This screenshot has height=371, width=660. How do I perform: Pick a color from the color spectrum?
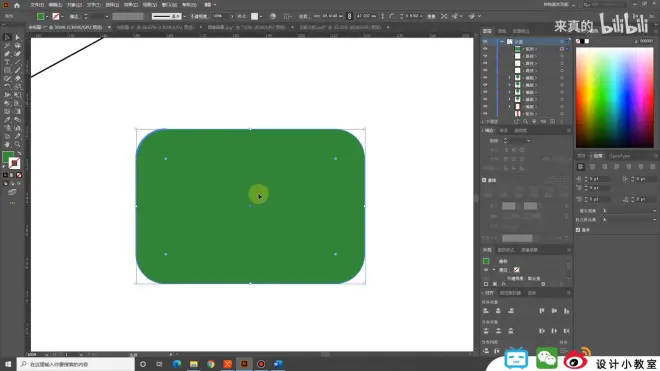615,97
